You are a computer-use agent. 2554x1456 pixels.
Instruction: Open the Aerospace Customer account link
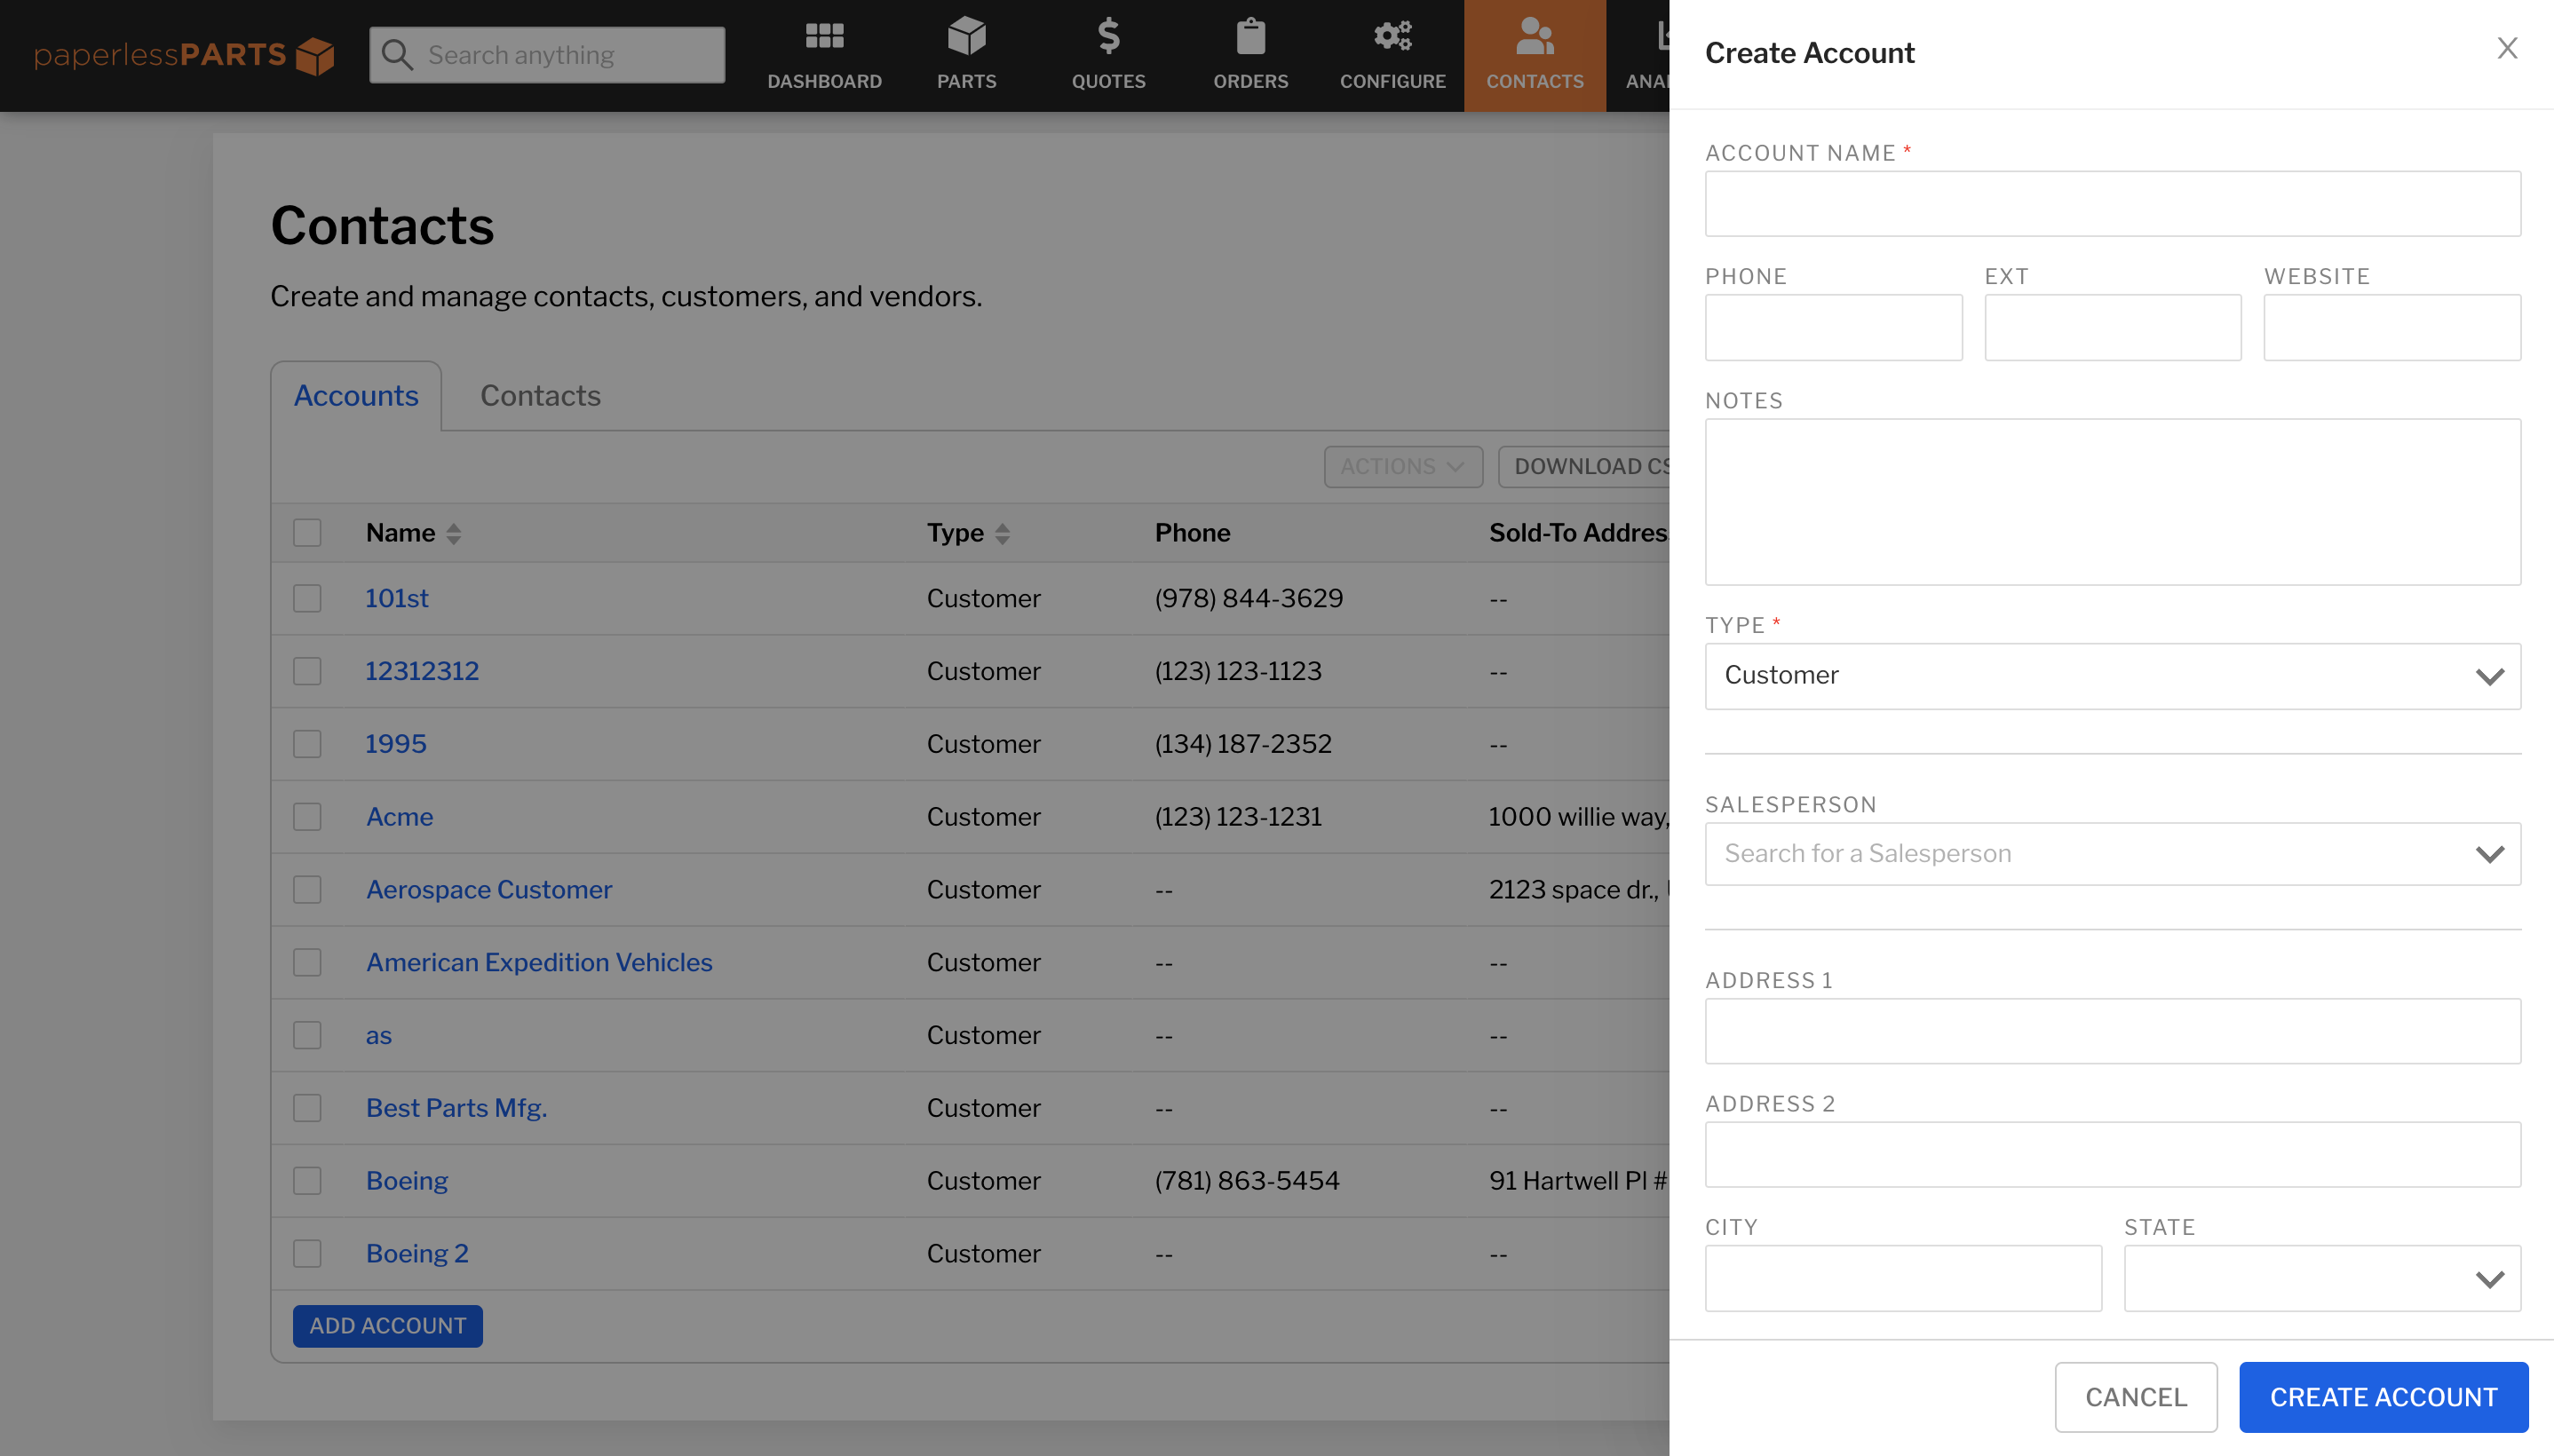[488, 889]
